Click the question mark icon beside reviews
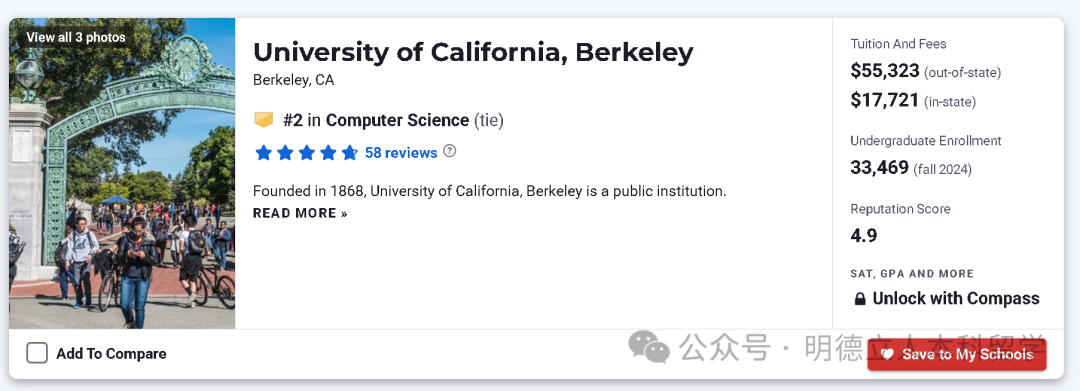 pos(449,151)
